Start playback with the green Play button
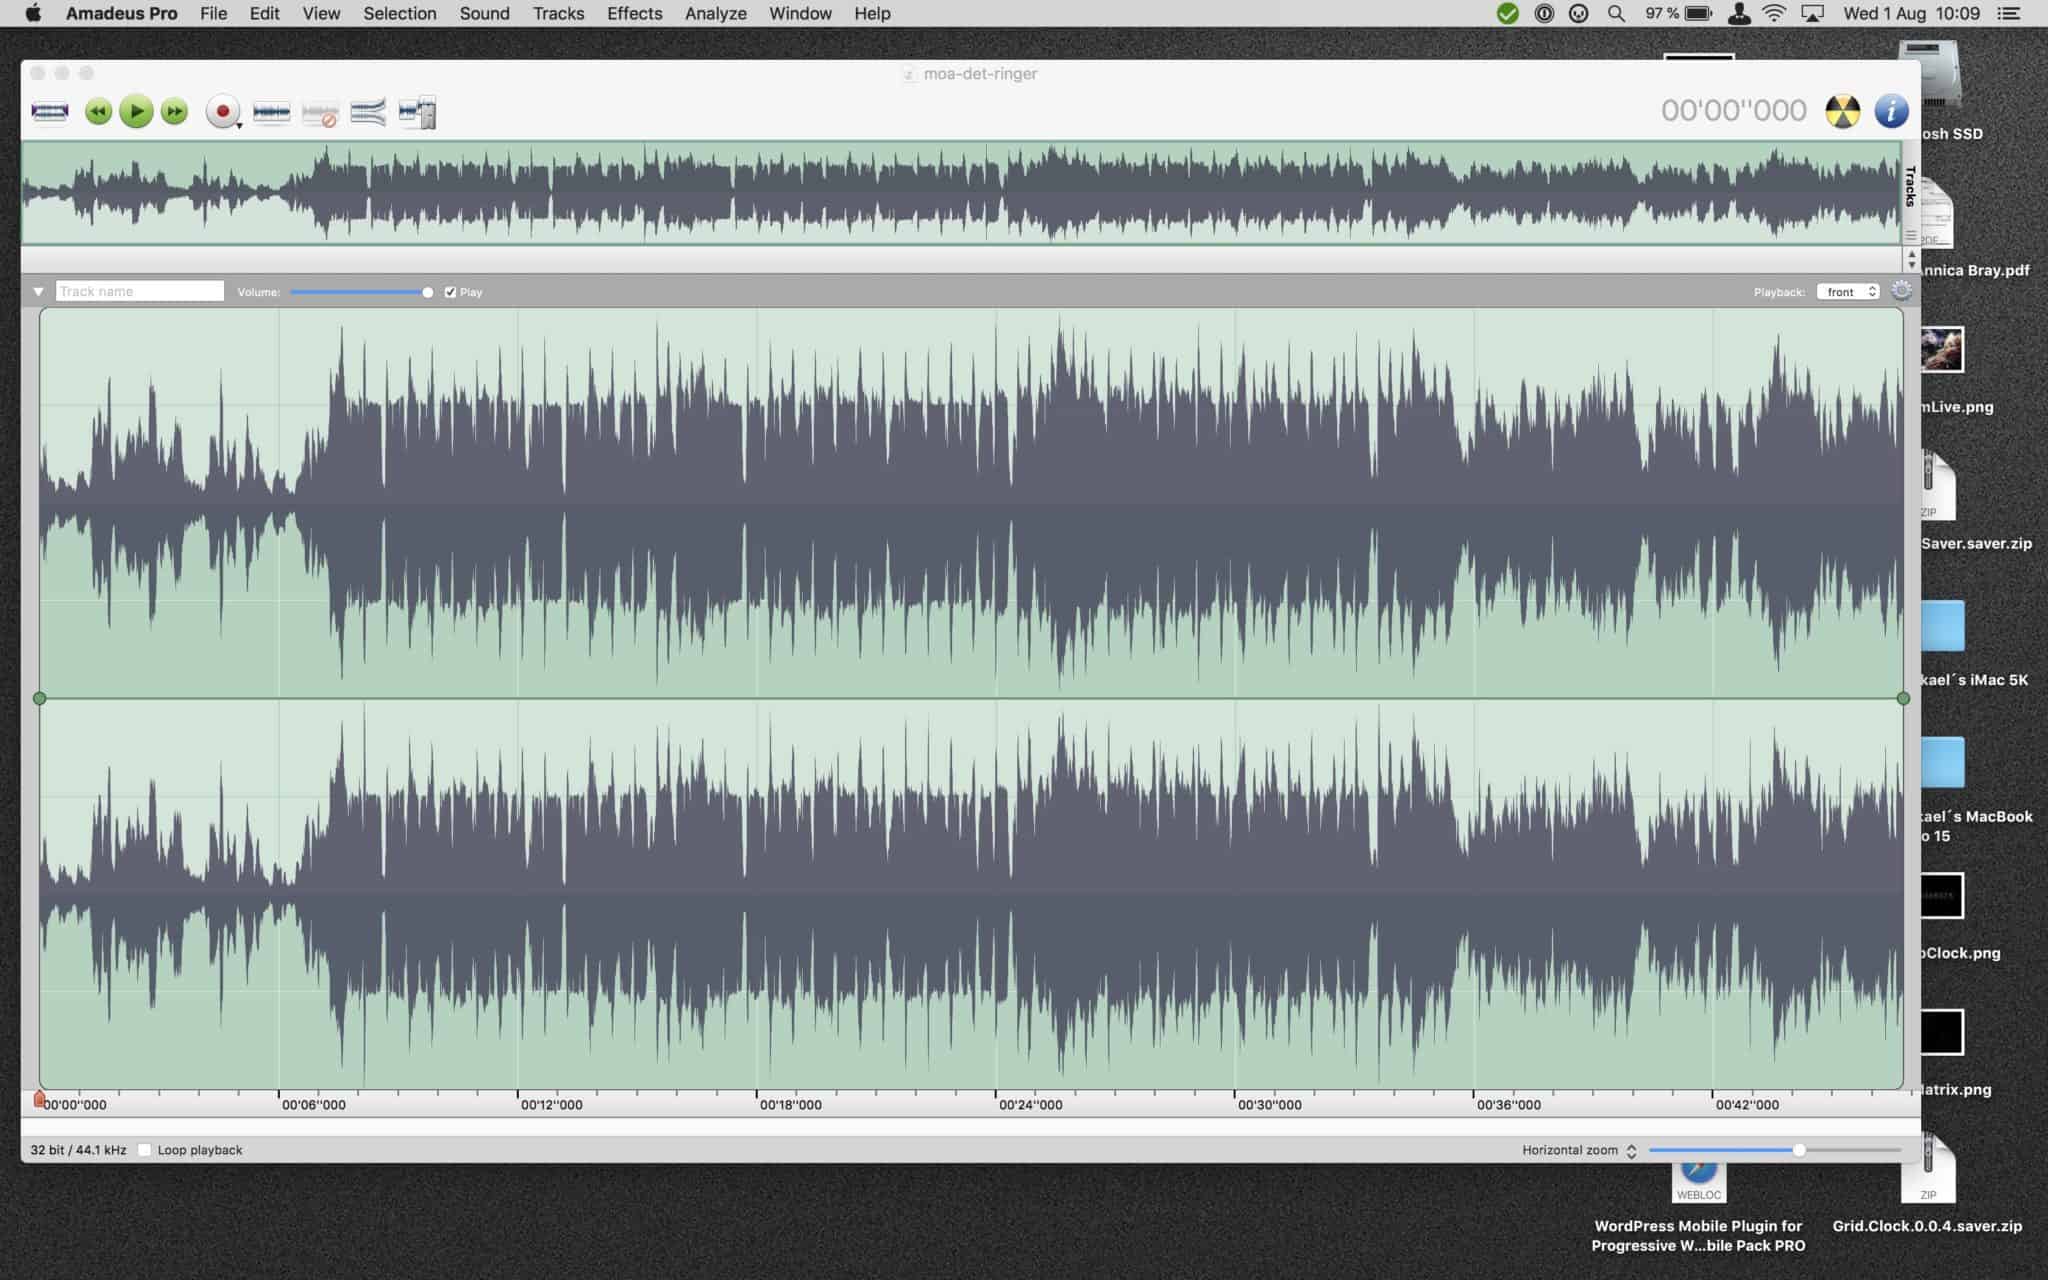Screen dimensions: 2048x1280 pos(136,111)
